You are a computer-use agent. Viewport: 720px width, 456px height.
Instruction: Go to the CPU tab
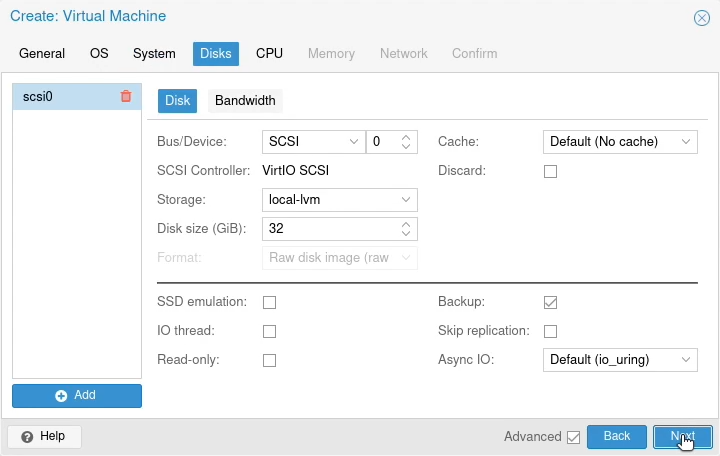coord(269,54)
